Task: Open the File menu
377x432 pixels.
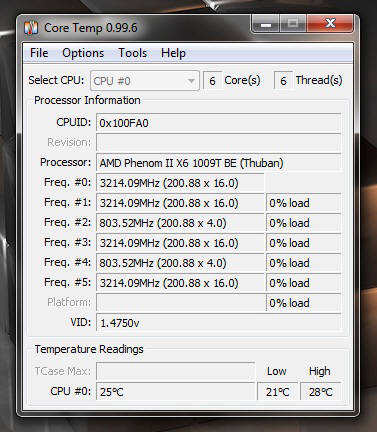Action: [39, 53]
